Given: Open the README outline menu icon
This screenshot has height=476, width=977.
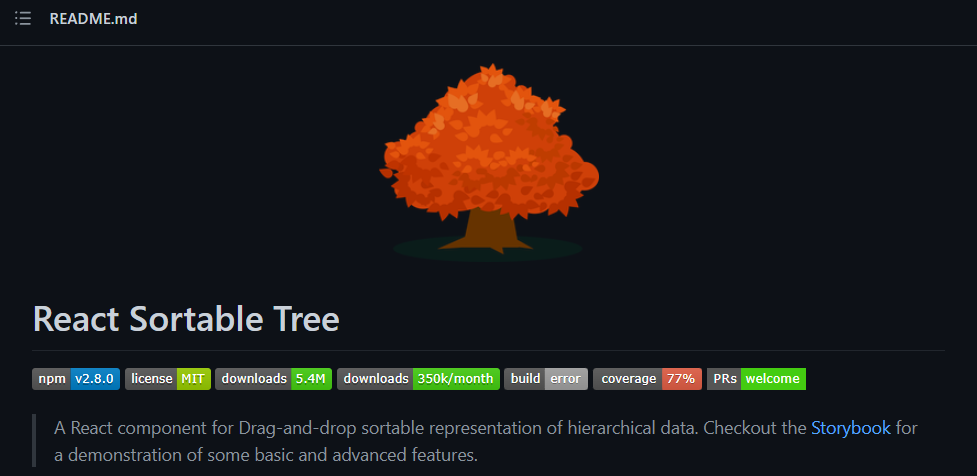Looking at the screenshot, I should (x=23, y=19).
